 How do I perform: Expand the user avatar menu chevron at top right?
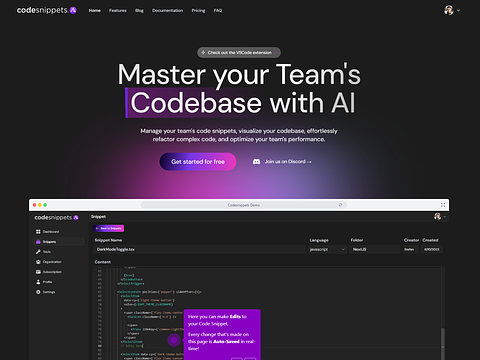coord(459,10)
